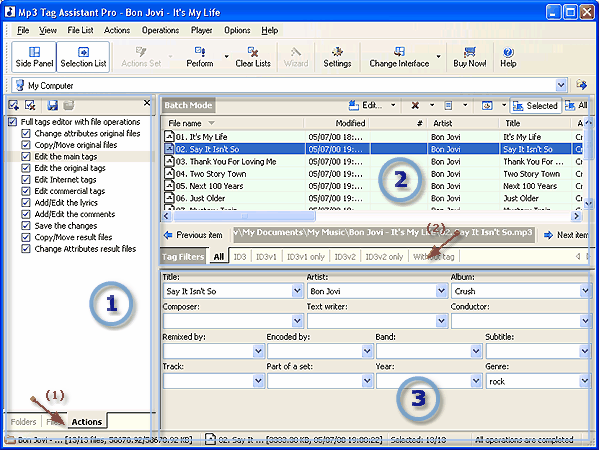The image size is (600, 450).
Task: Toggle Edit the original tags checkbox
Action: click(x=26, y=168)
